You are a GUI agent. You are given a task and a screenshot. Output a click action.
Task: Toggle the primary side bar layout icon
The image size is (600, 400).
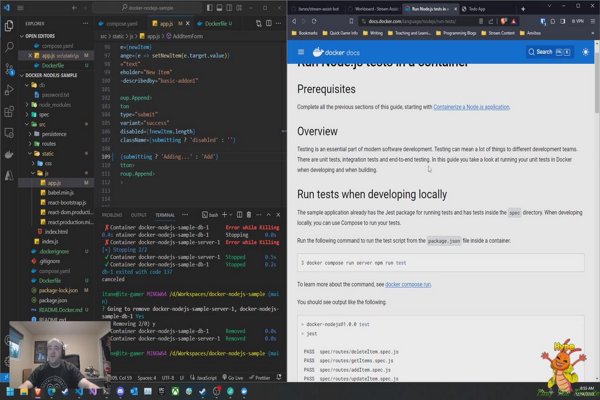click(210, 8)
